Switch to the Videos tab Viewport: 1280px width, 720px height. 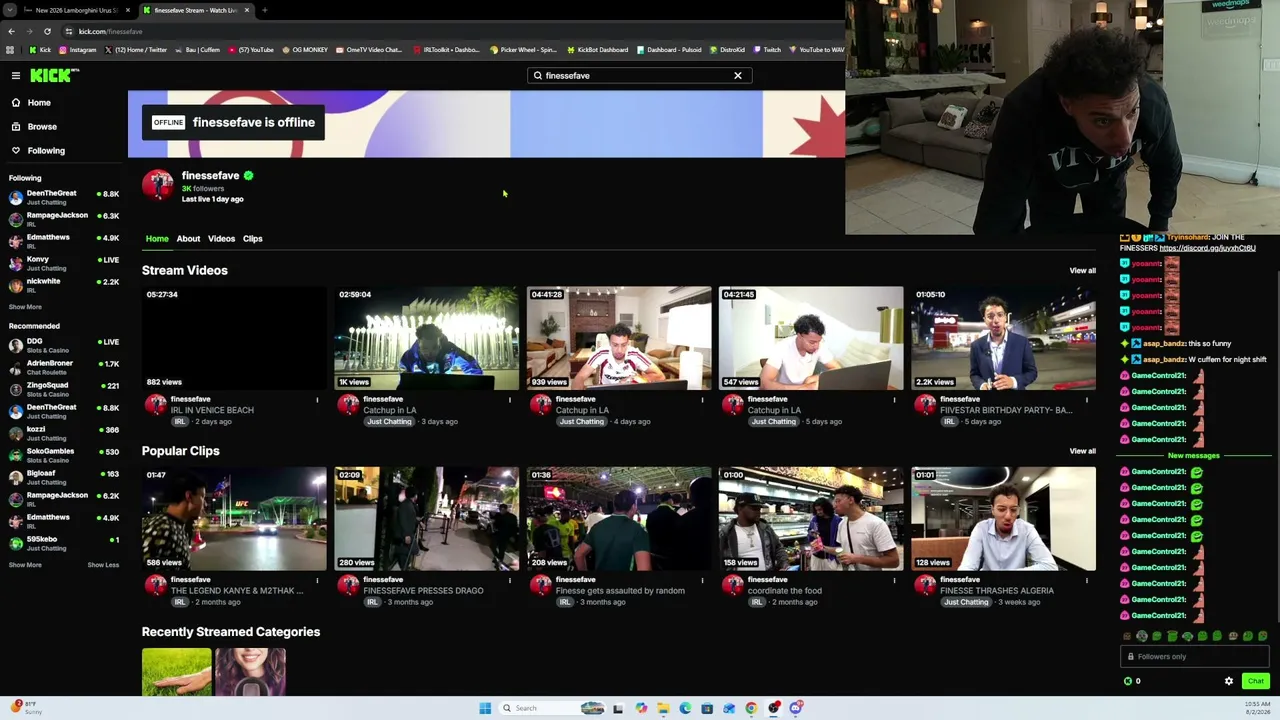(221, 239)
